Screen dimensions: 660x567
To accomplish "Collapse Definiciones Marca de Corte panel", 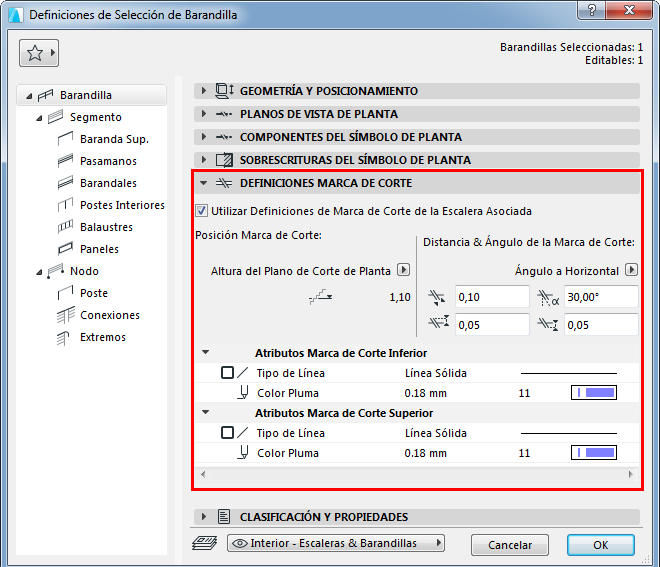I will tap(204, 183).
